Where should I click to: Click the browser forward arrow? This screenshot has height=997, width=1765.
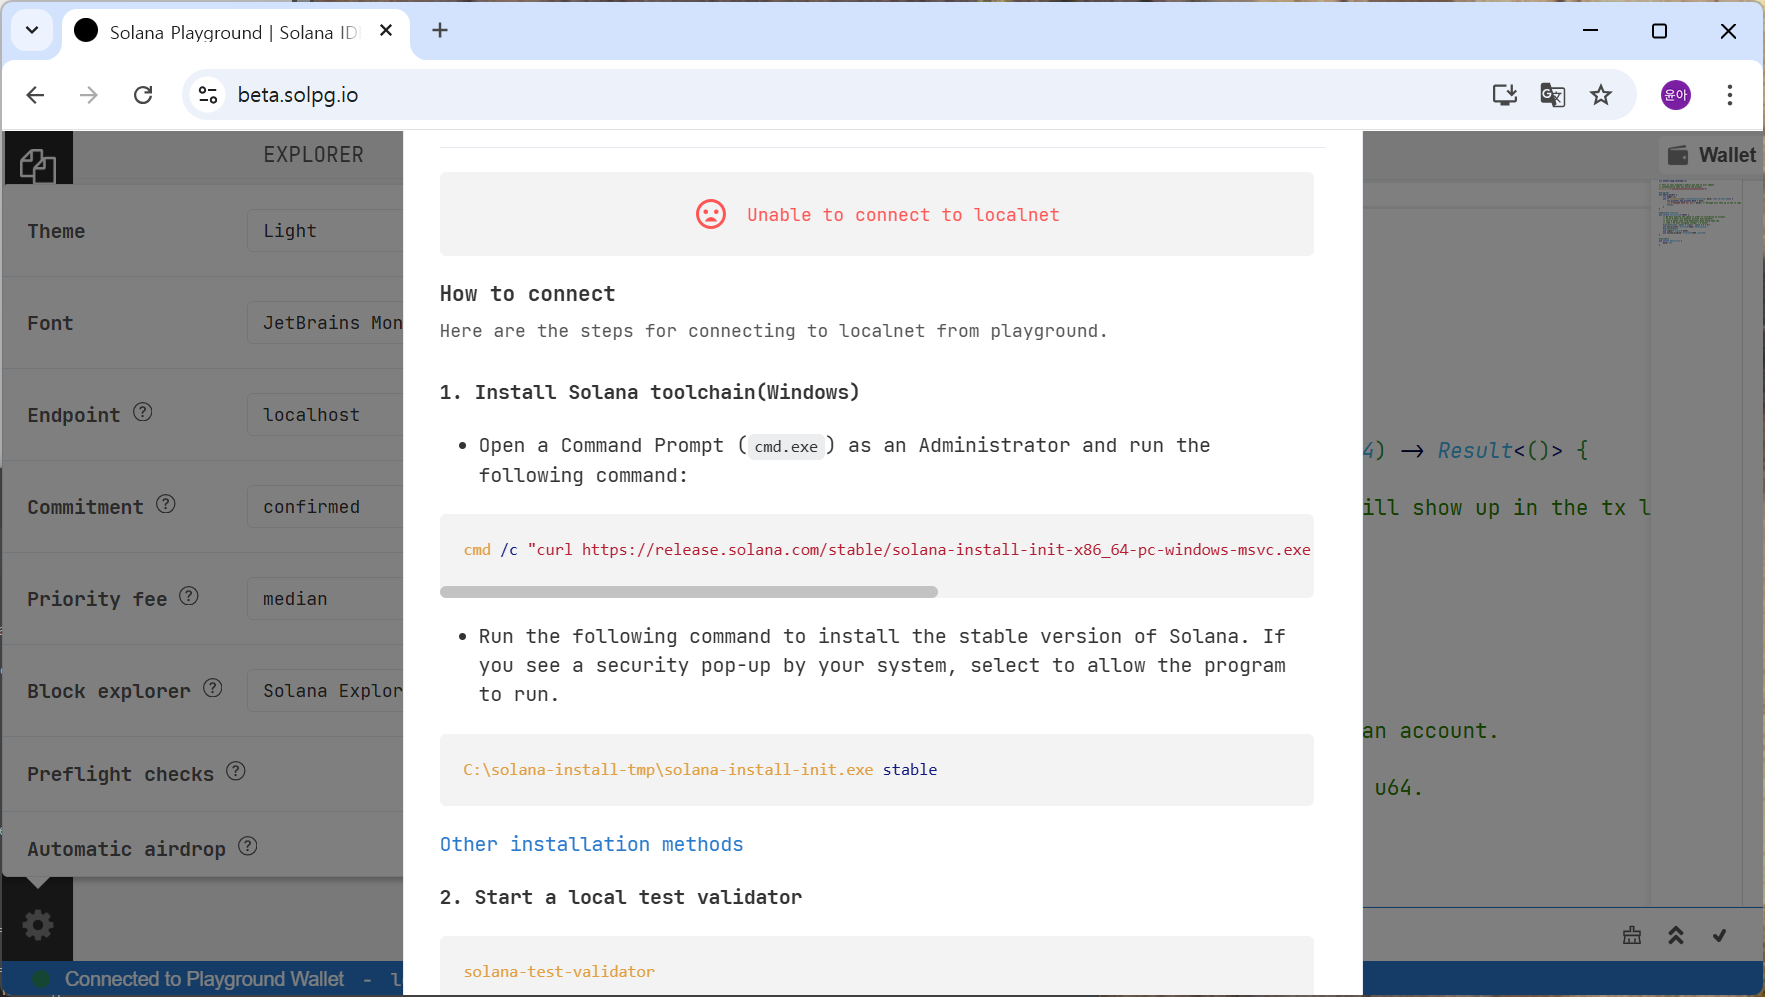[89, 95]
